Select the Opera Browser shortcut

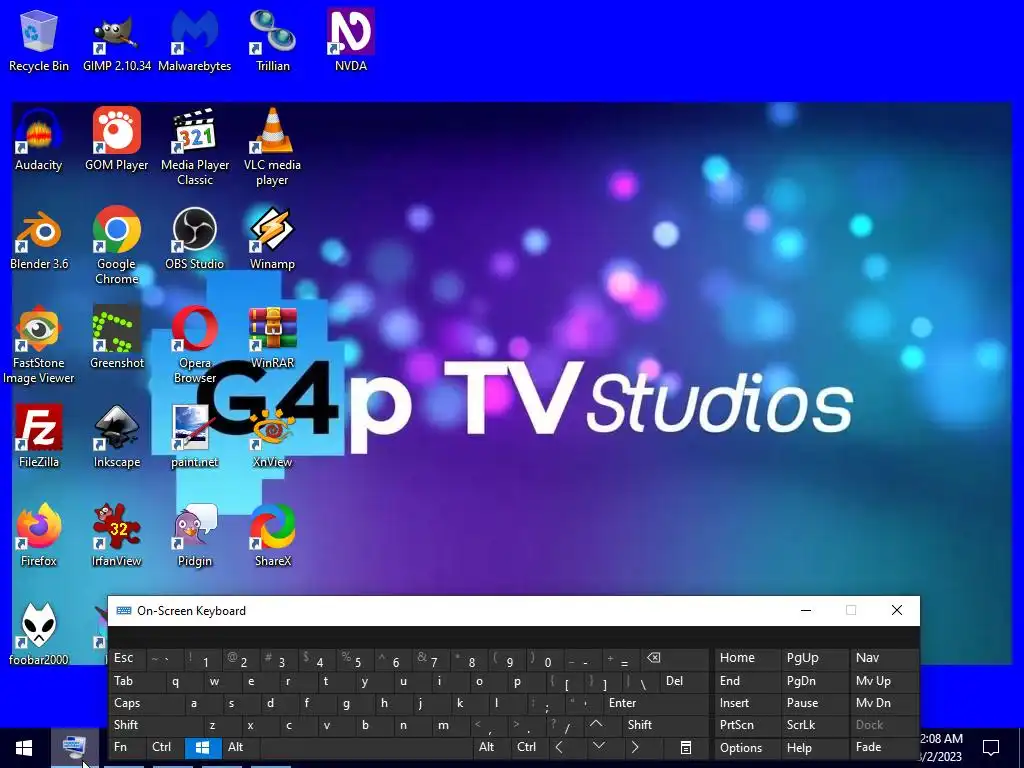point(195,345)
